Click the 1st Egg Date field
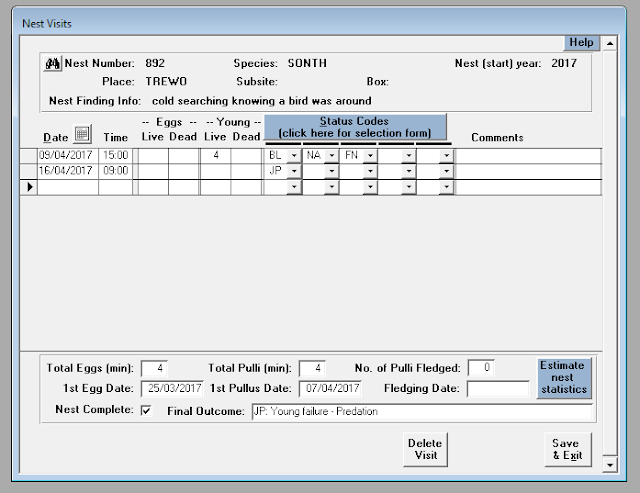 coord(172,389)
